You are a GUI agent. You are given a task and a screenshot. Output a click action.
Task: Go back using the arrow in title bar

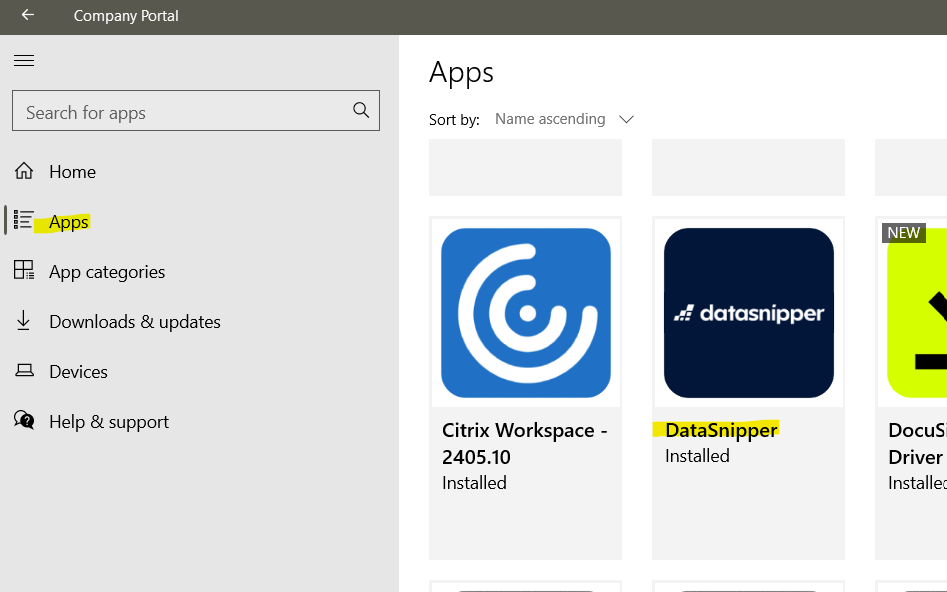point(27,15)
